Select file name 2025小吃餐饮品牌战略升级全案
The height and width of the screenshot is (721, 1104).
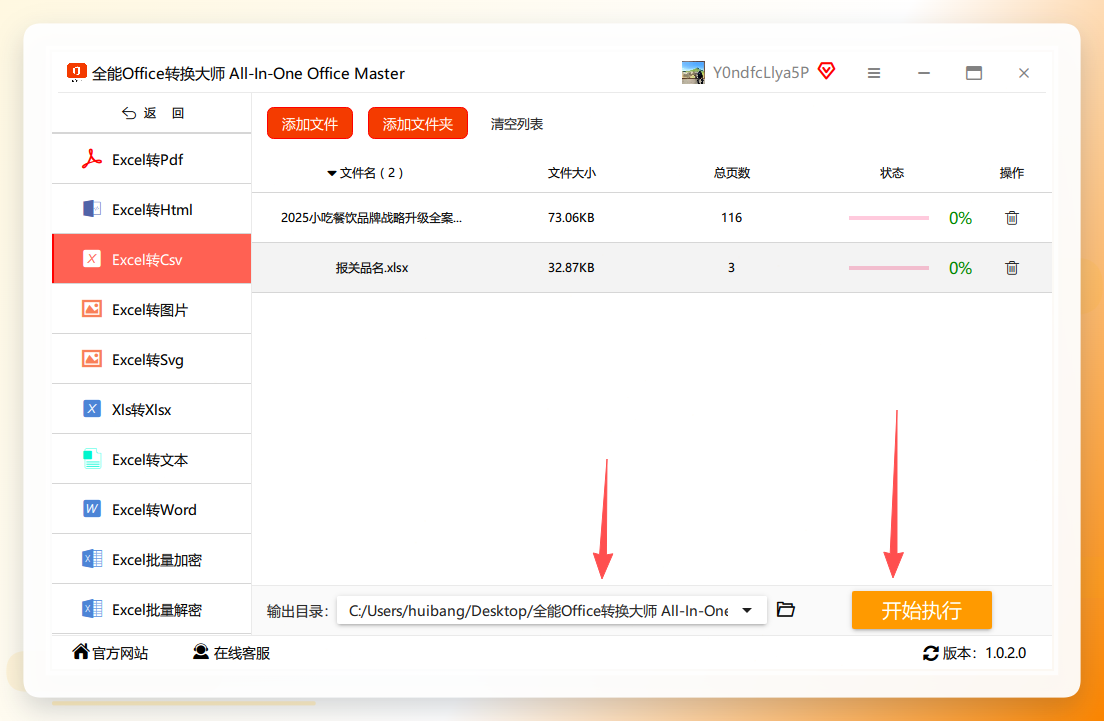[371, 218]
